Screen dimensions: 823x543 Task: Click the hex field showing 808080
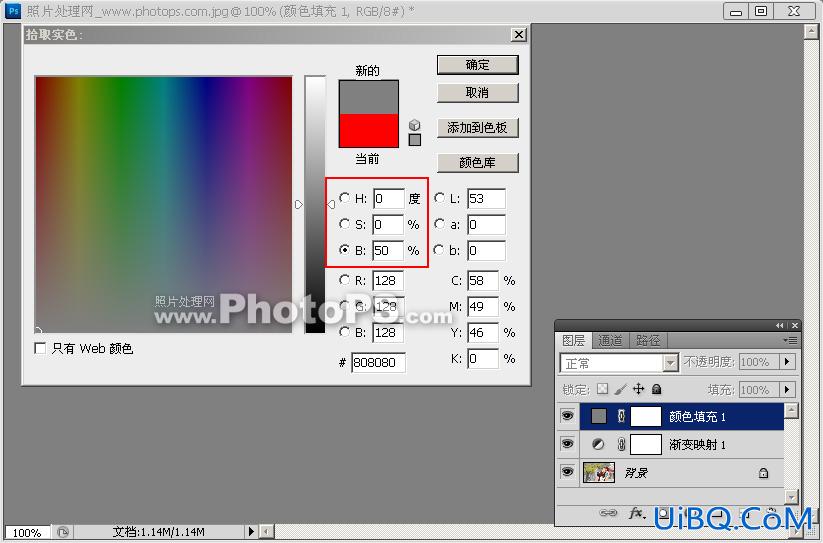[378, 363]
